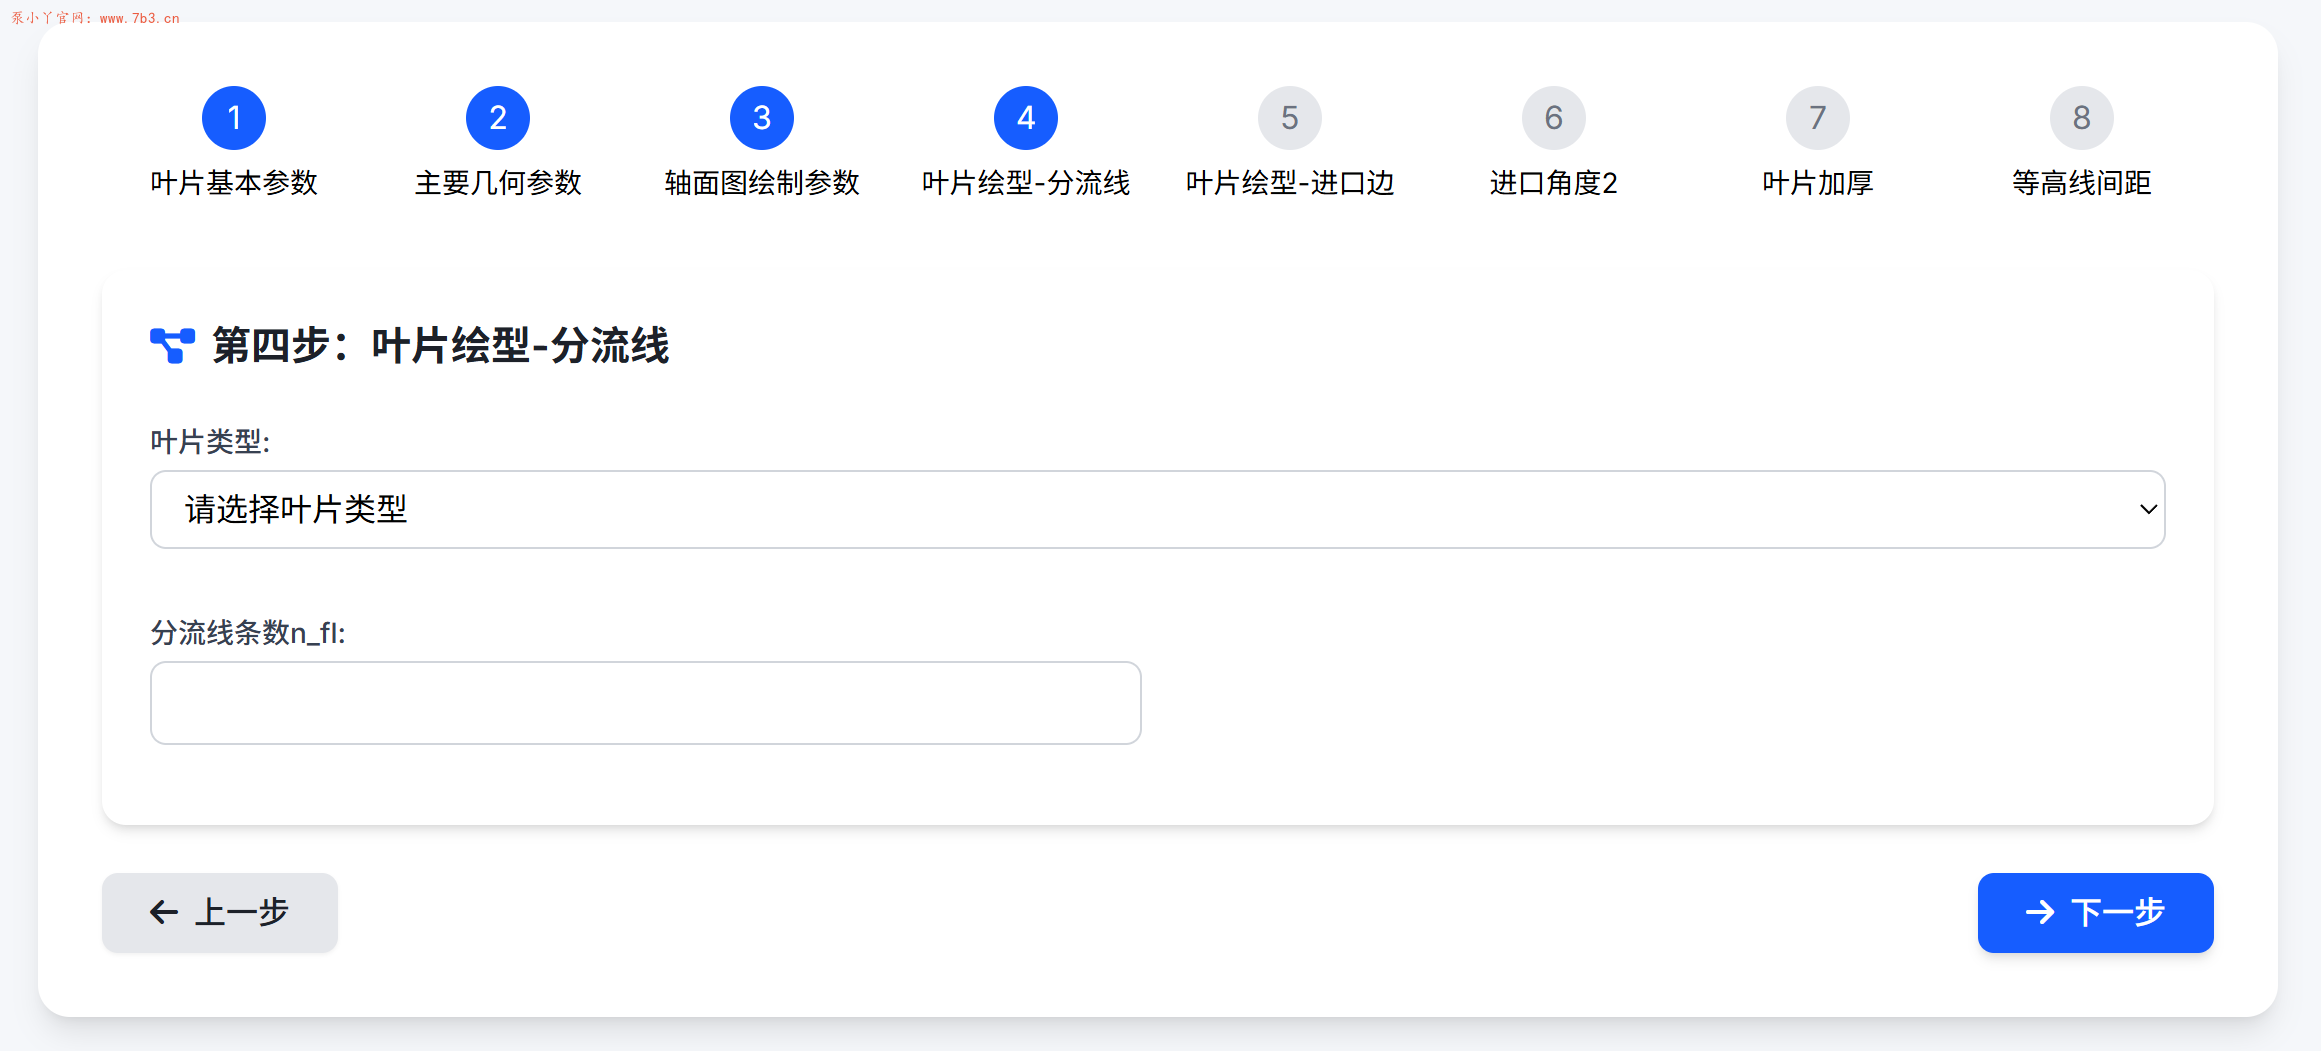Click the 进口角度2 step label
Viewport: 2321px width, 1051px height.
click(x=1554, y=183)
